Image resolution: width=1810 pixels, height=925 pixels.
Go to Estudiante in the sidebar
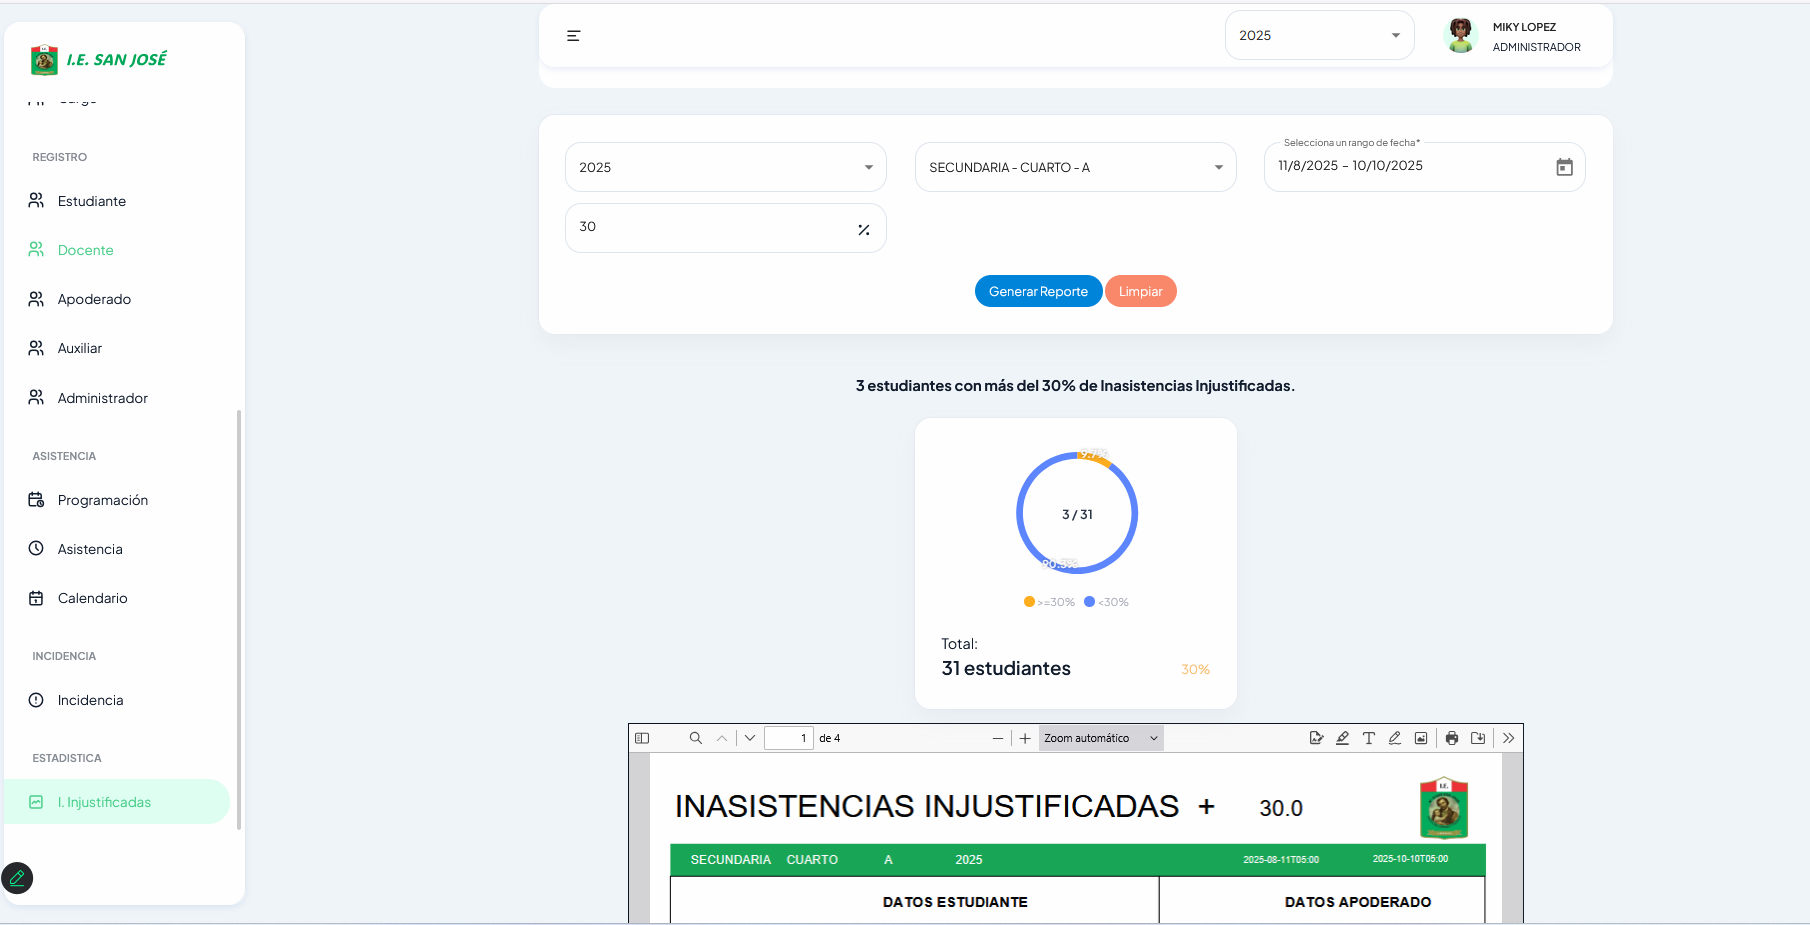(x=91, y=201)
